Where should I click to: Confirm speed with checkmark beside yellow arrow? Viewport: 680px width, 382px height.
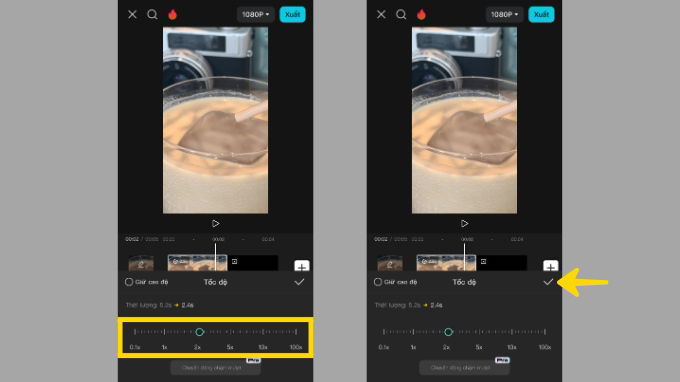tap(548, 282)
